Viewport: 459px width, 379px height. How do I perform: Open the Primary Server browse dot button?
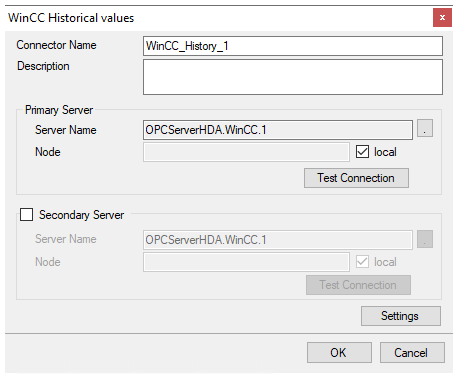(425, 128)
